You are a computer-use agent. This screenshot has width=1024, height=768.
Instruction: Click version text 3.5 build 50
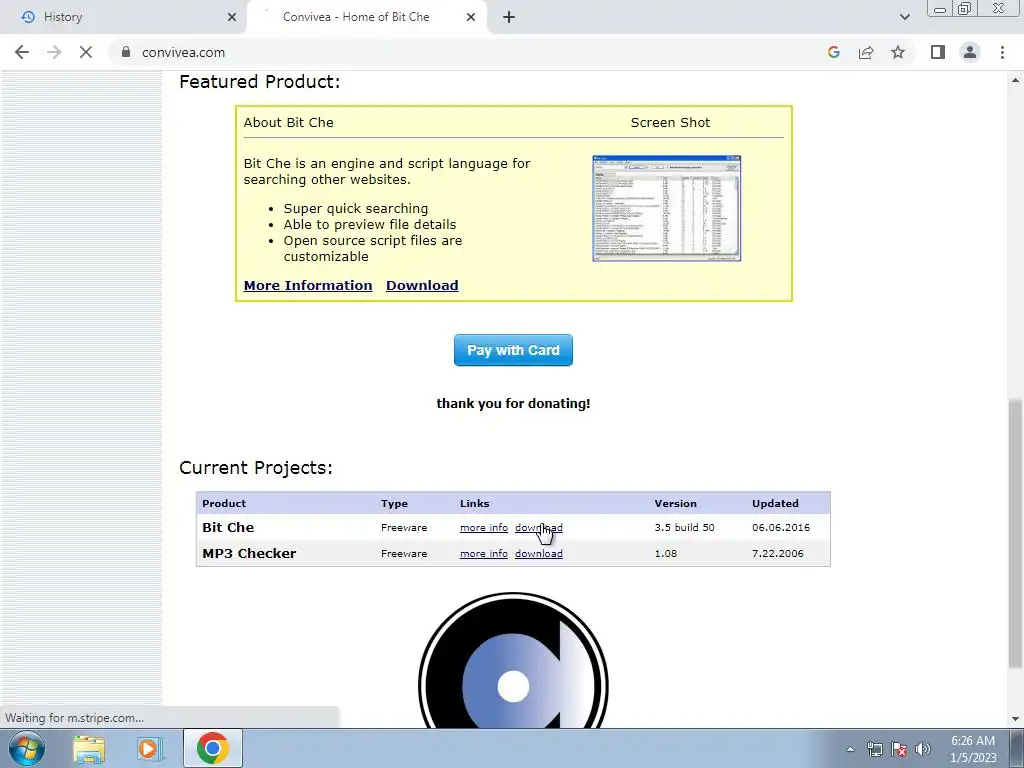coord(684,528)
